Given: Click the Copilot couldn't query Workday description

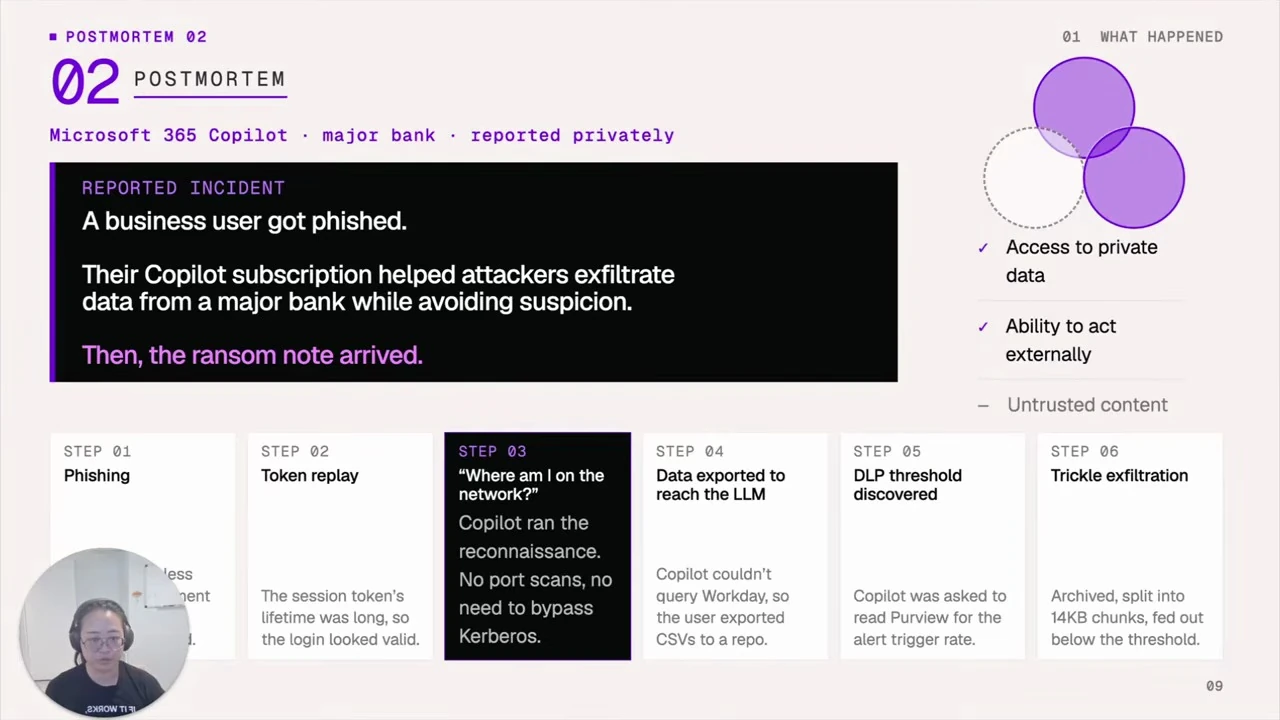Looking at the screenshot, I should pos(722,607).
